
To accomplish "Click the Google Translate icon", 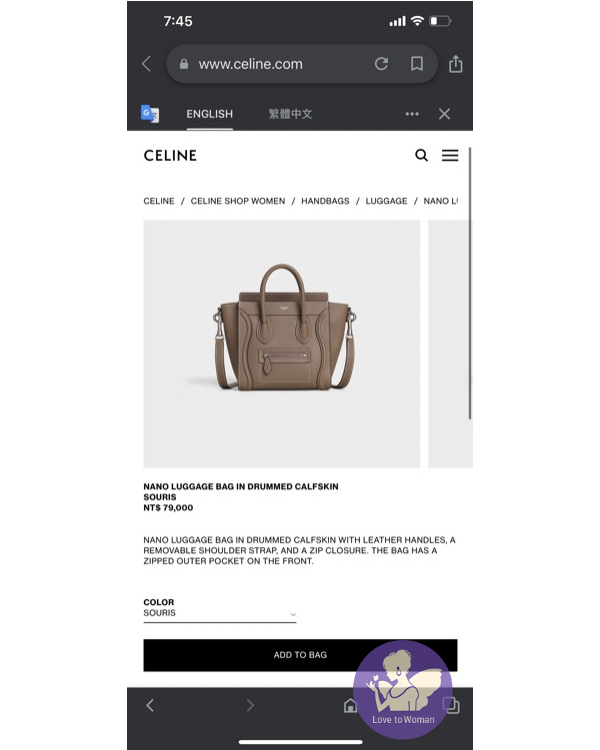I will pos(150,114).
